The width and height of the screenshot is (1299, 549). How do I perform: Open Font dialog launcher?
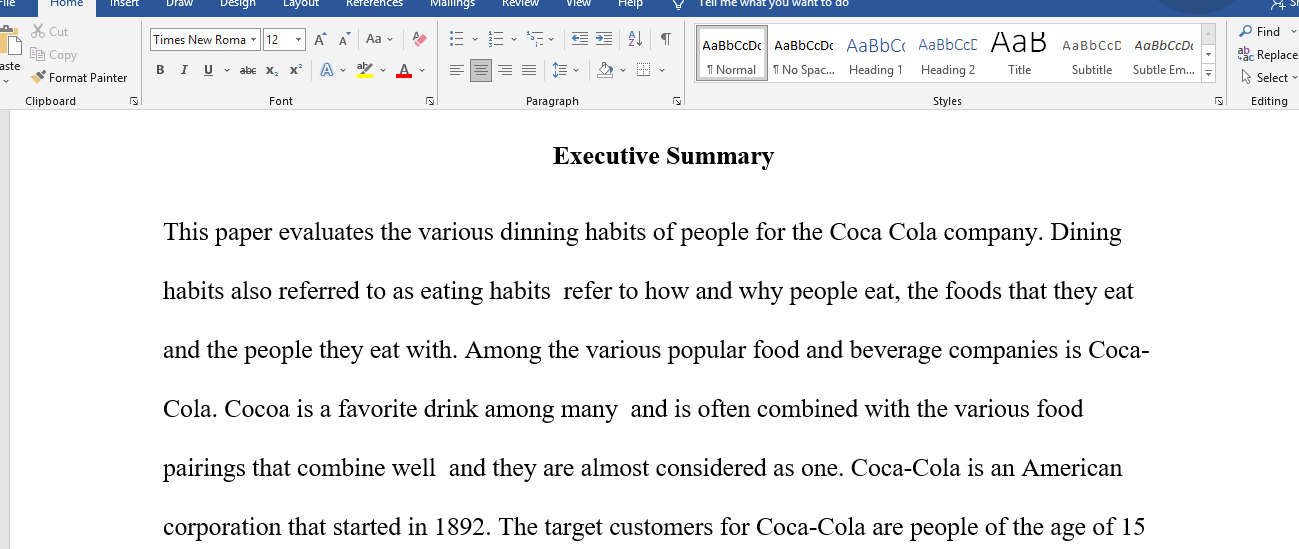[430, 101]
